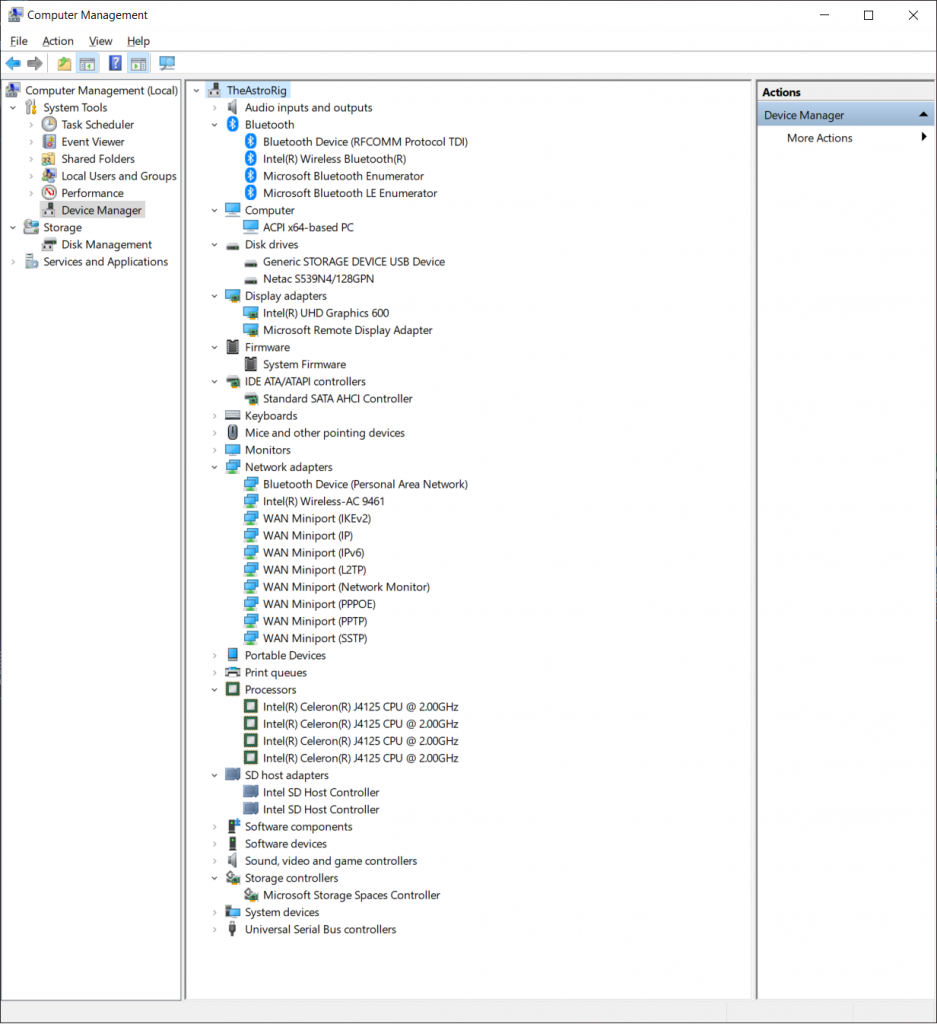Click the Bluetooth category icon

point(232,124)
